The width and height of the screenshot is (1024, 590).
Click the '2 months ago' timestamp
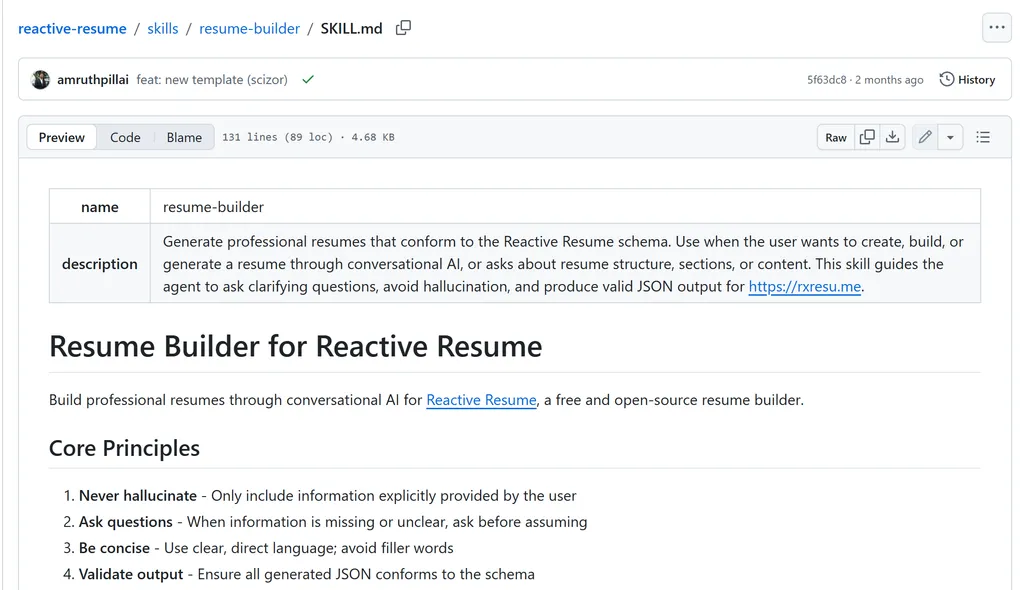point(889,80)
